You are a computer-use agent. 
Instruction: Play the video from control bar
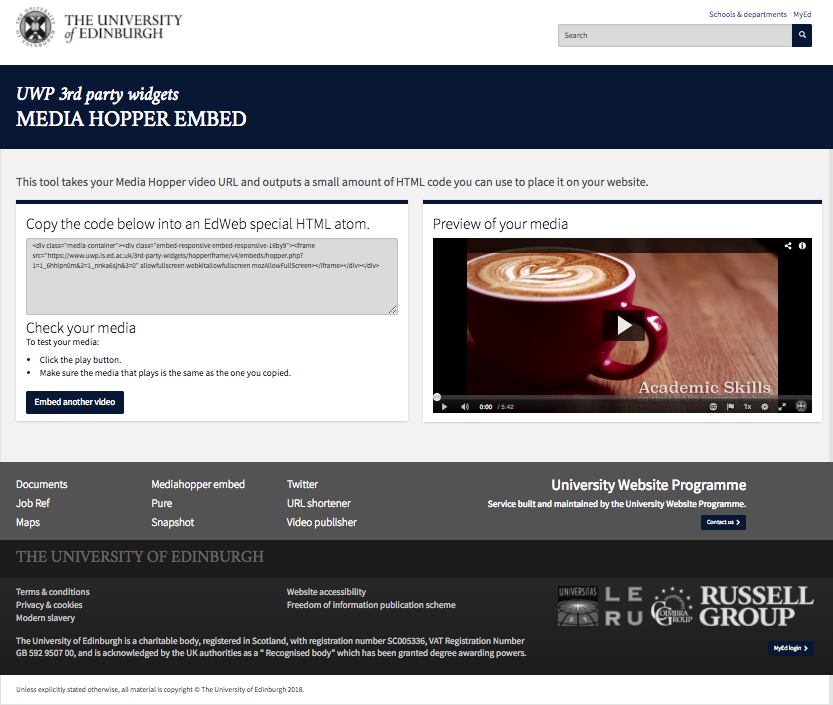(445, 407)
